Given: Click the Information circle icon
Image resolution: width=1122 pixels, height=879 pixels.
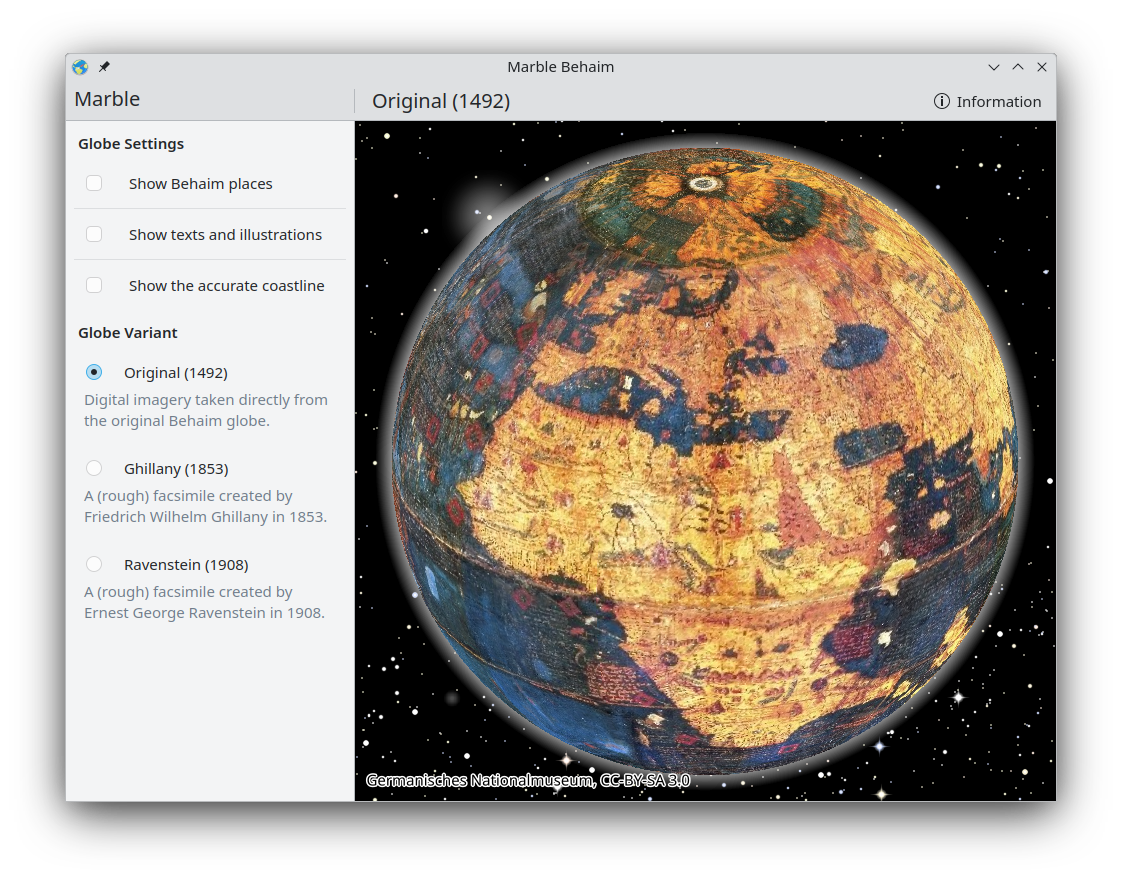Looking at the screenshot, I should [941, 102].
